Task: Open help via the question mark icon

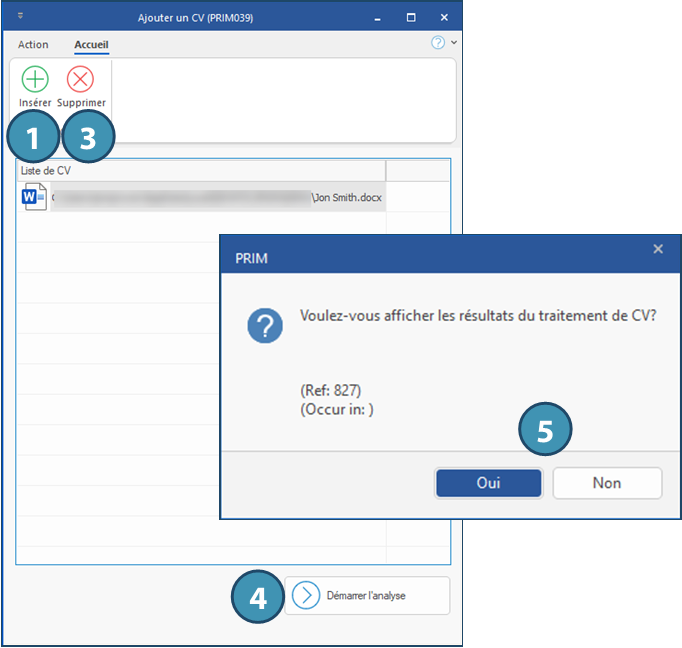Action: pyautogui.click(x=438, y=43)
